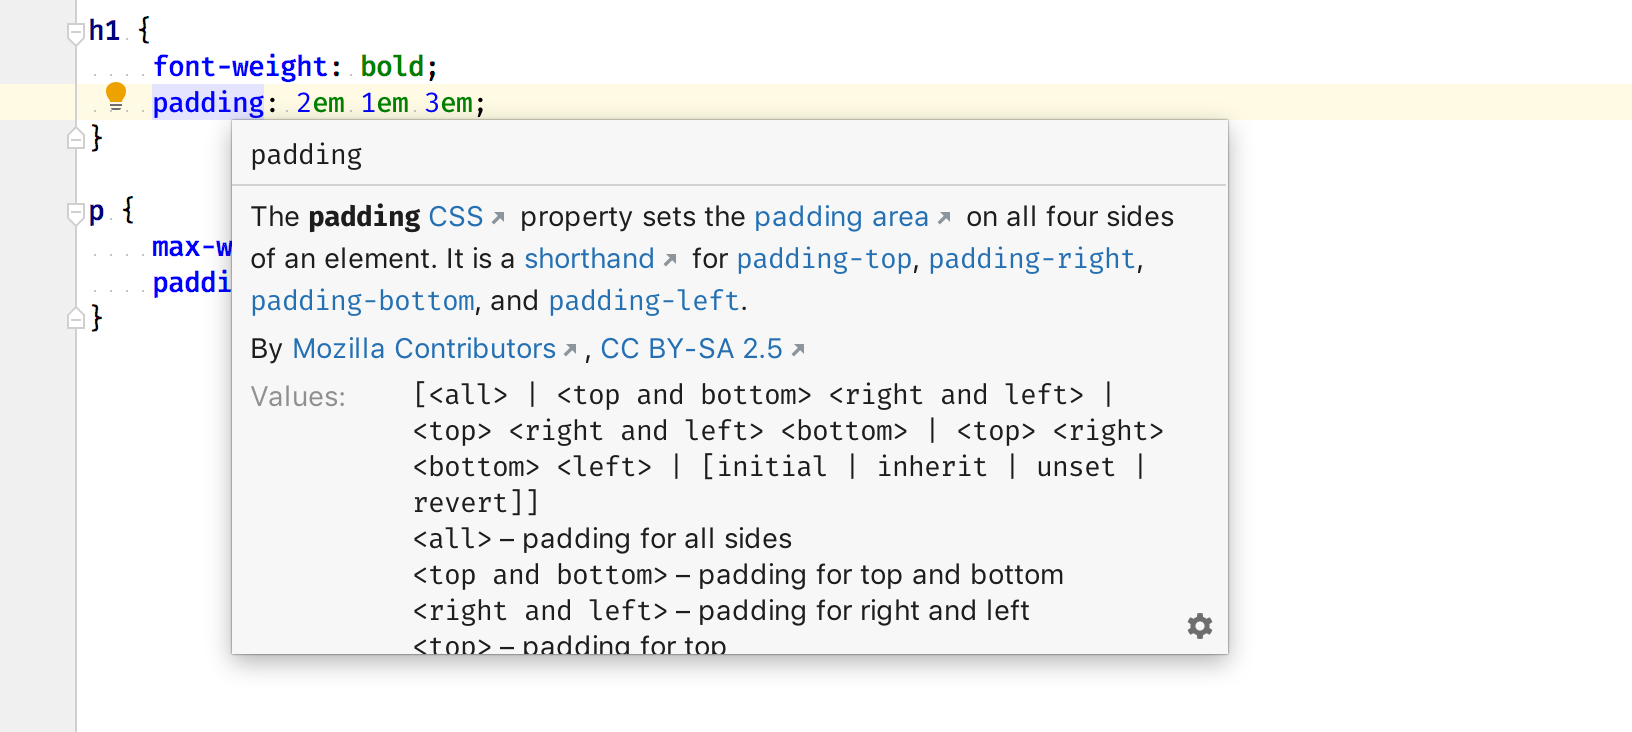
Task: Click external arrow after CC BY-SA 2.5
Action: (798, 349)
